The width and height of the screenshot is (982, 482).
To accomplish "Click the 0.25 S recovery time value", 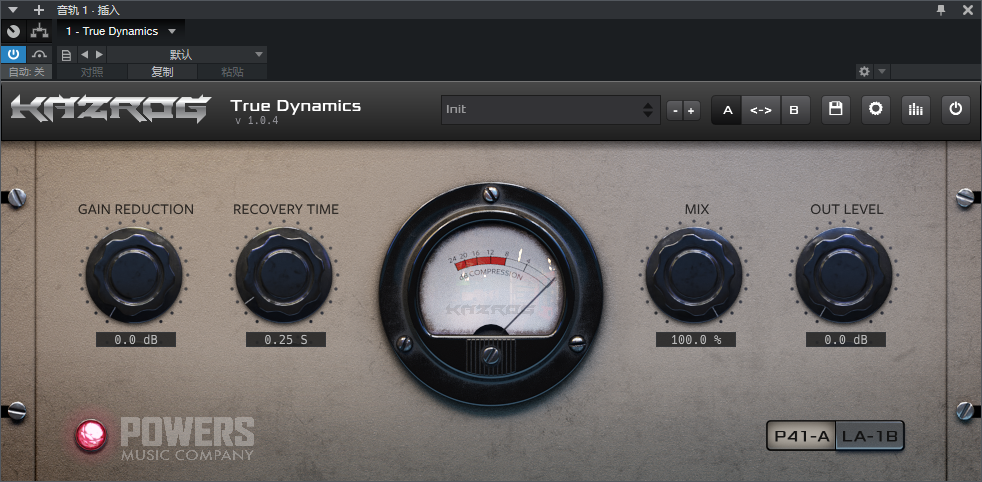I will (x=286, y=339).
